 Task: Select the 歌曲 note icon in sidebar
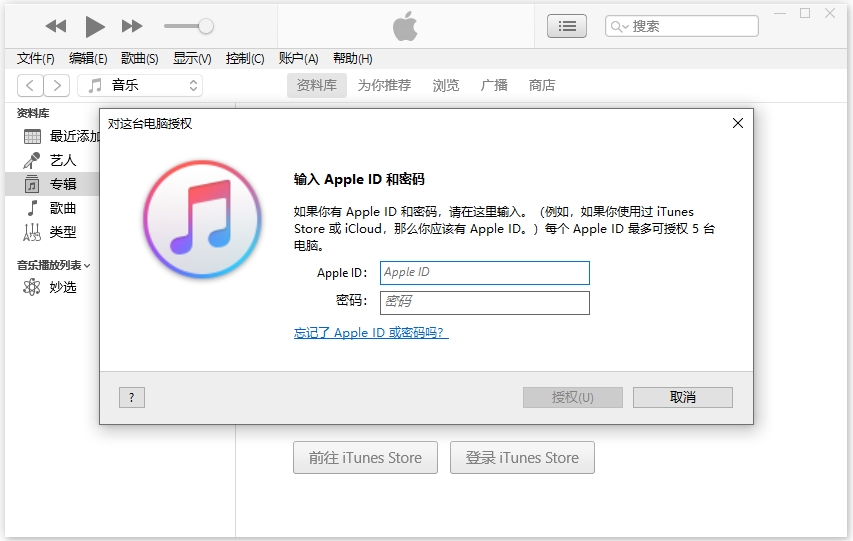point(33,208)
